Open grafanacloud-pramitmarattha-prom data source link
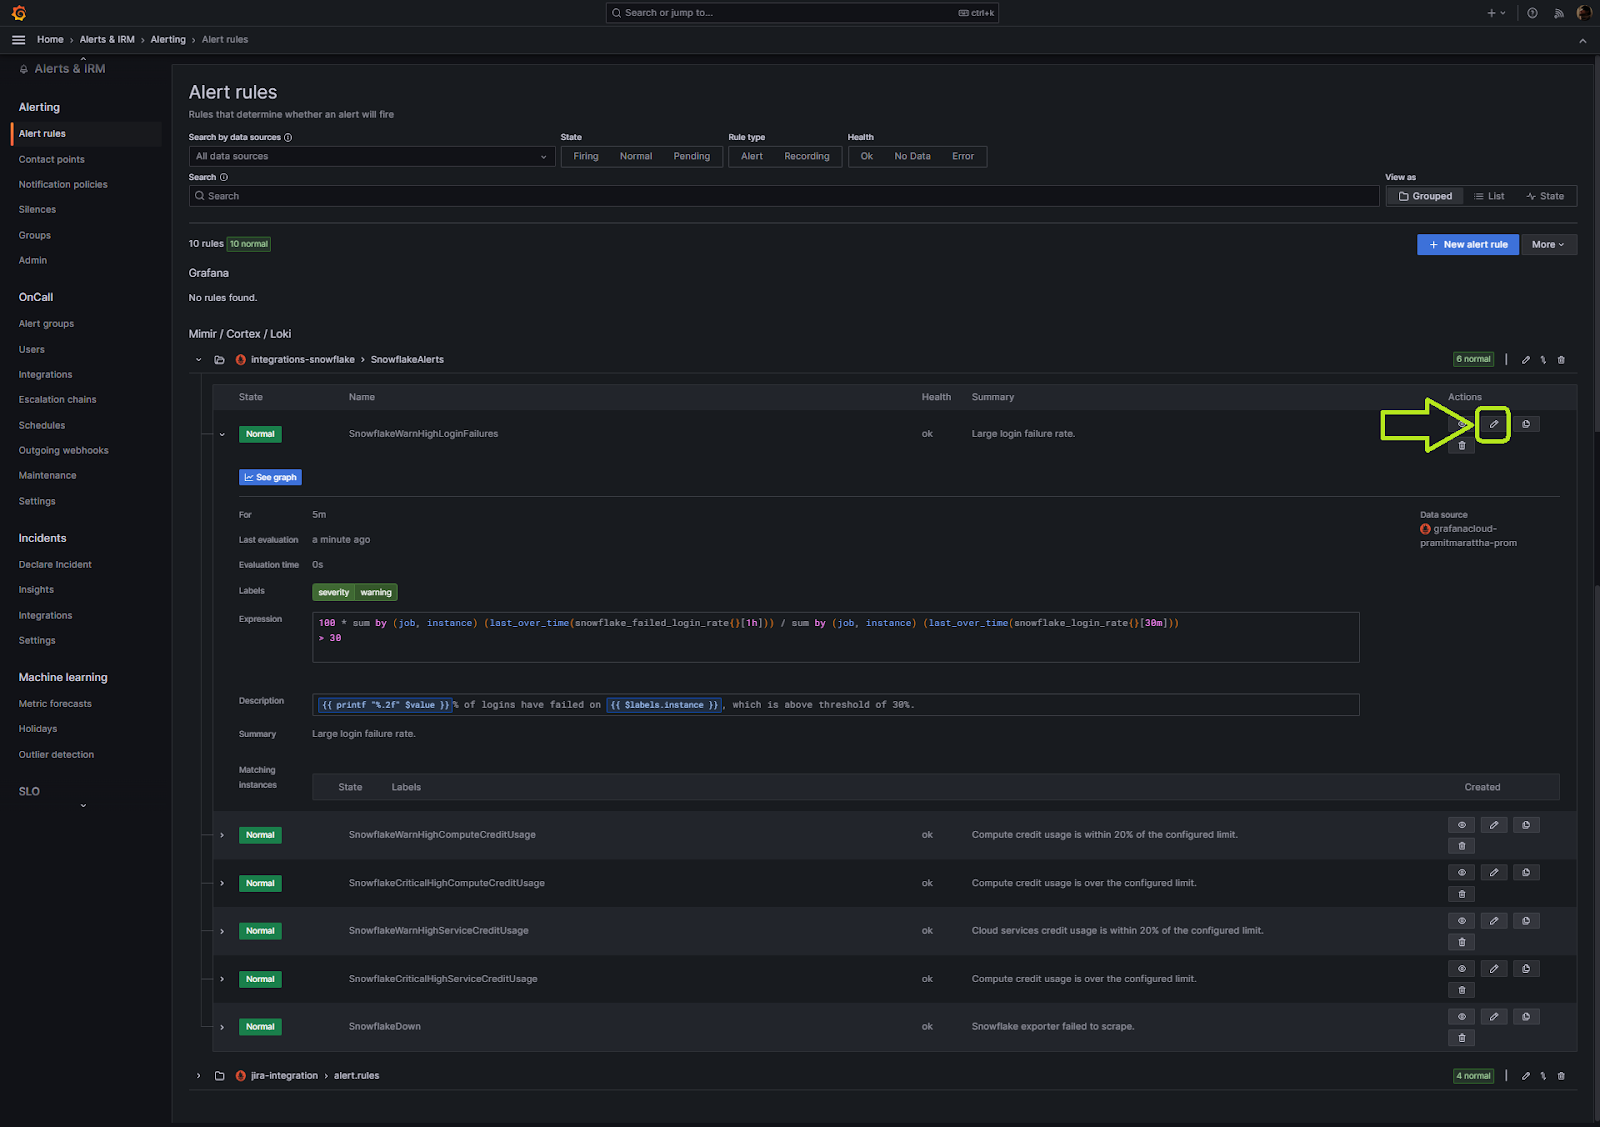Screen dimensions: 1600x1127 point(1468,536)
